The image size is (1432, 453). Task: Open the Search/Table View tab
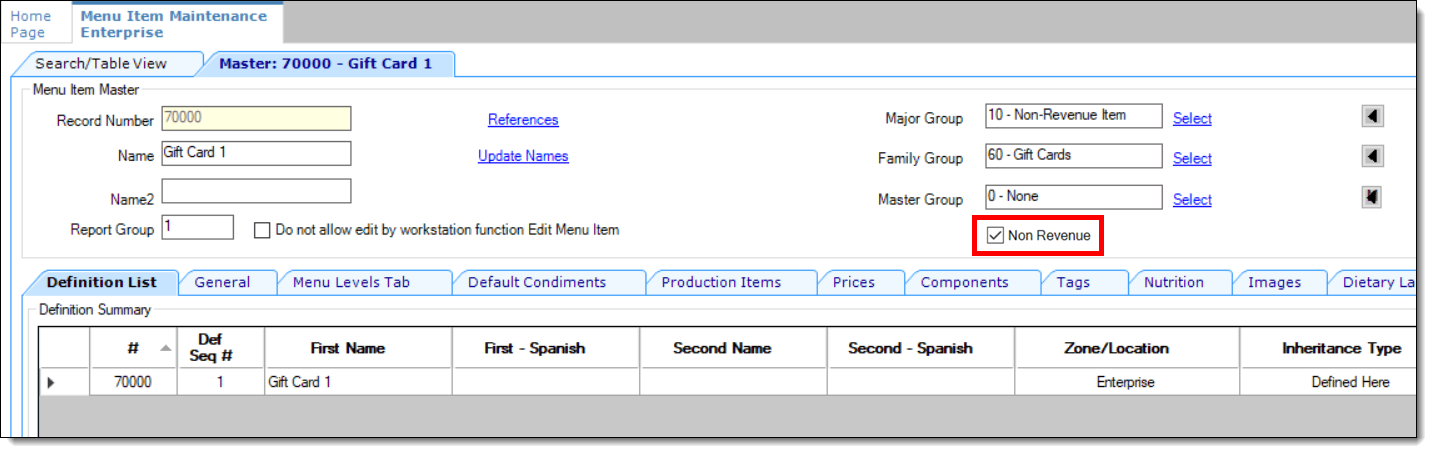(101, 63)
